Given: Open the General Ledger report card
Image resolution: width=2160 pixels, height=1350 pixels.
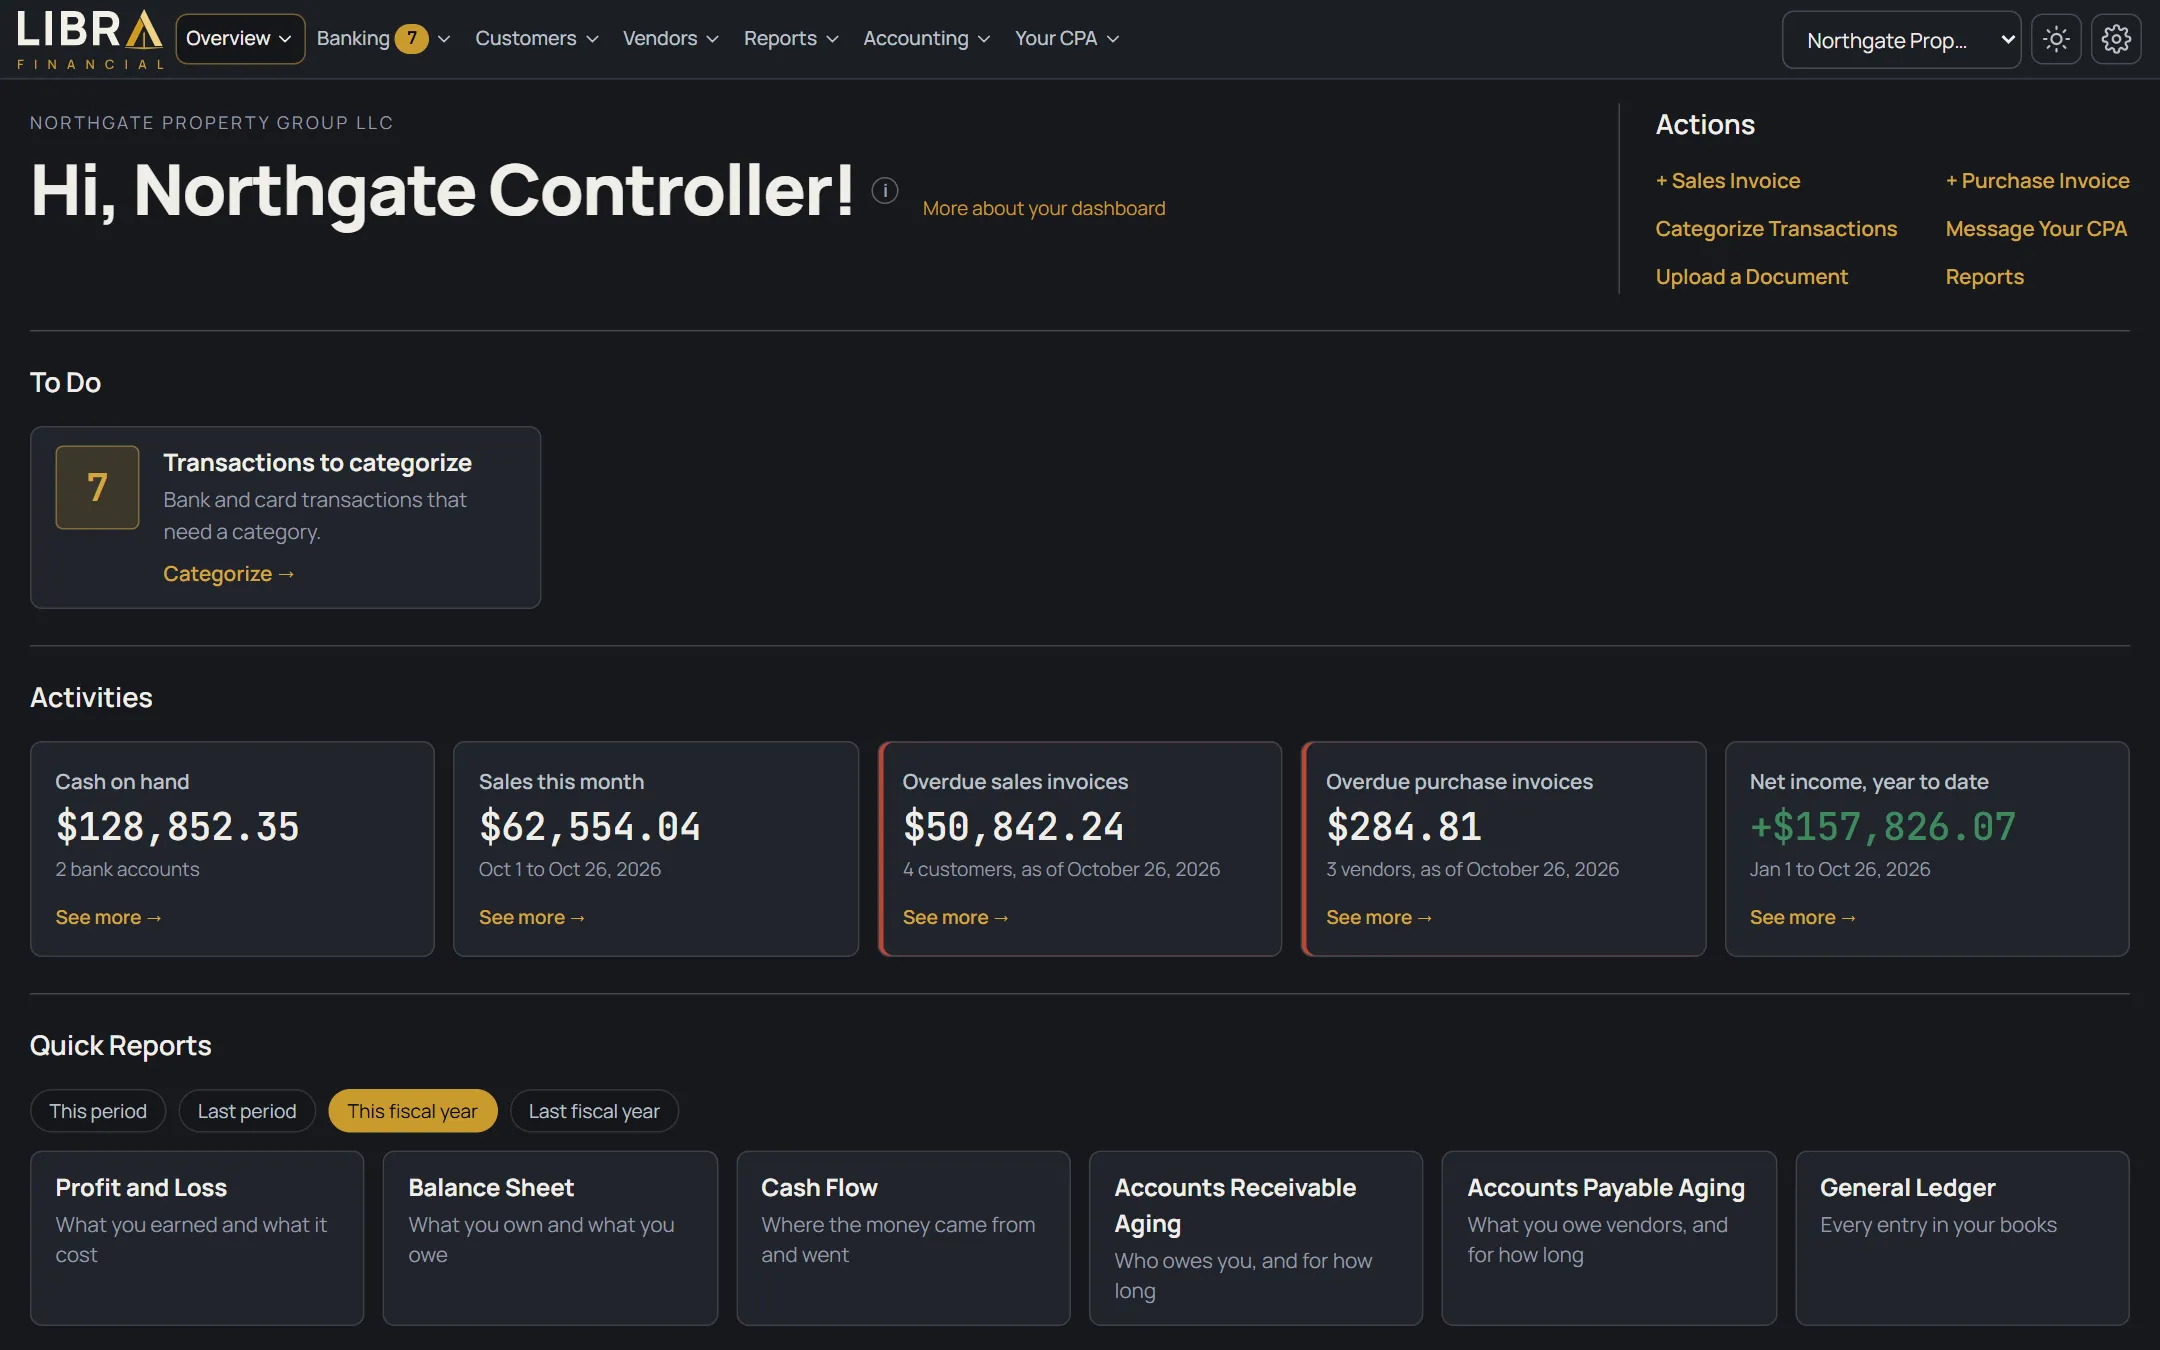Looking at the screenshot, I should click(x=1962, y=1238).
